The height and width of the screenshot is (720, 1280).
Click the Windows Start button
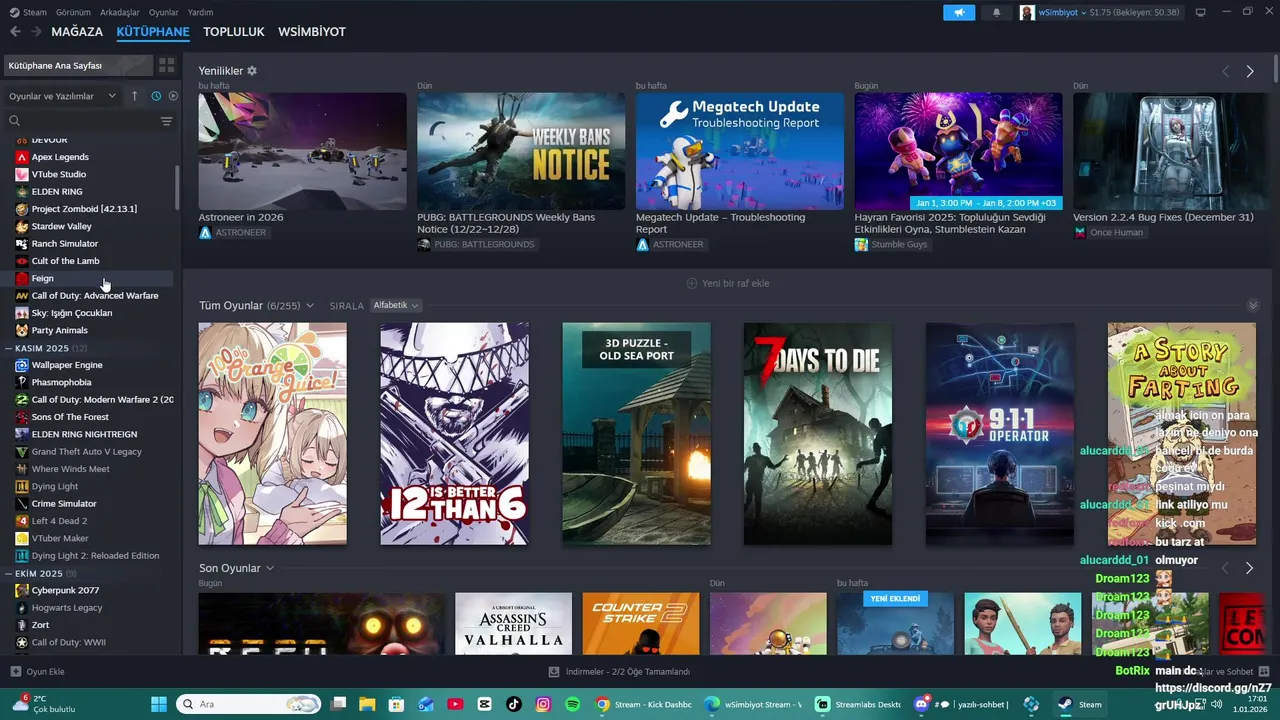coord(158,704)
